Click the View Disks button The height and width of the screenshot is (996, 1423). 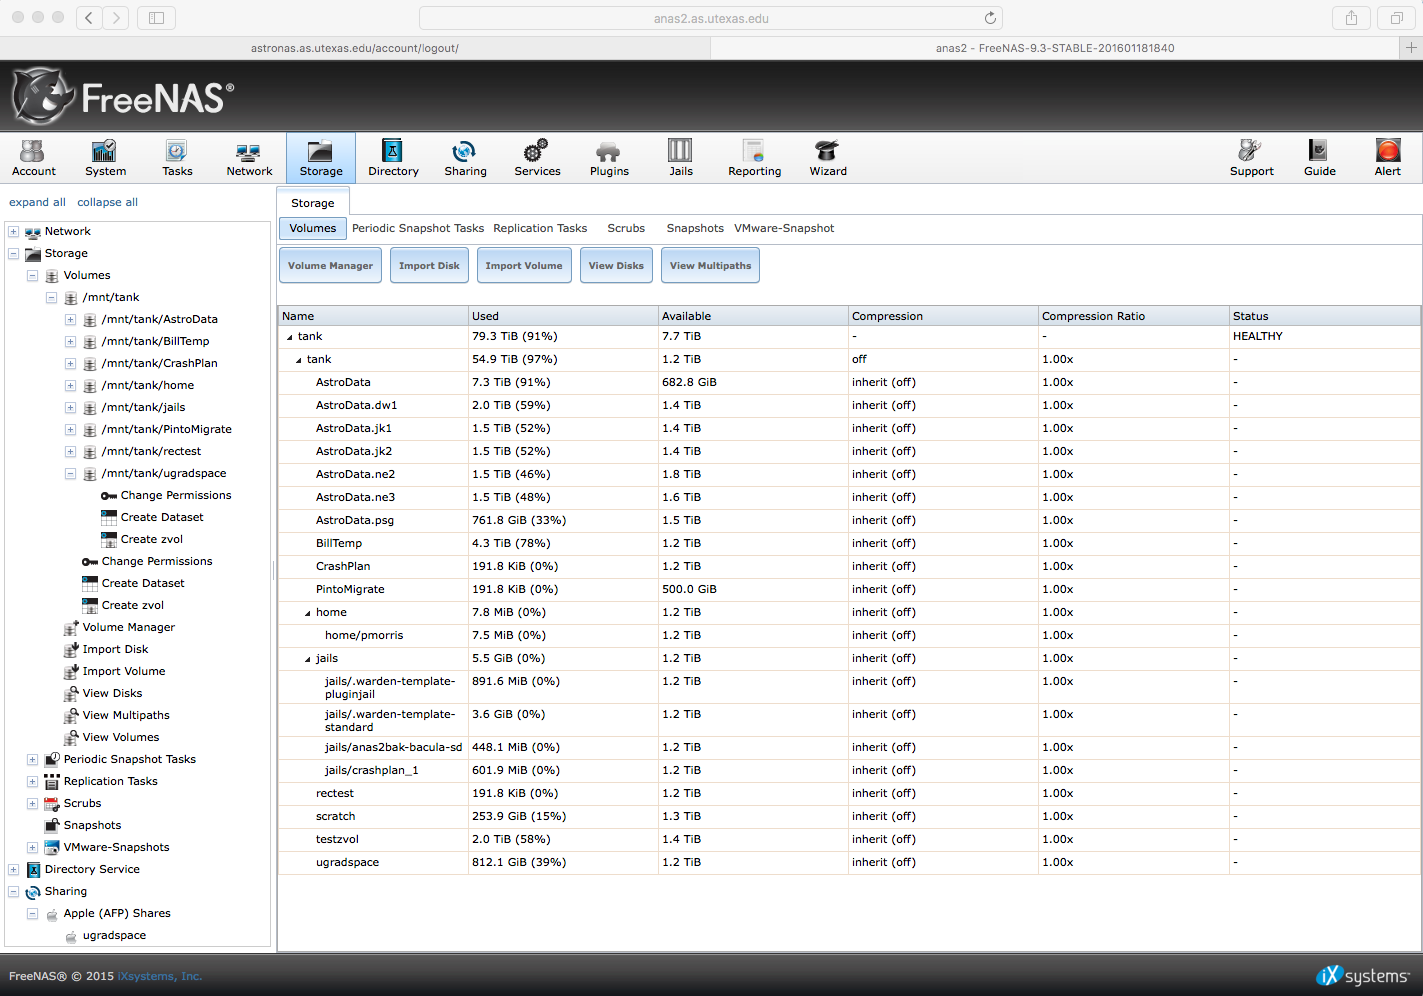616,266
